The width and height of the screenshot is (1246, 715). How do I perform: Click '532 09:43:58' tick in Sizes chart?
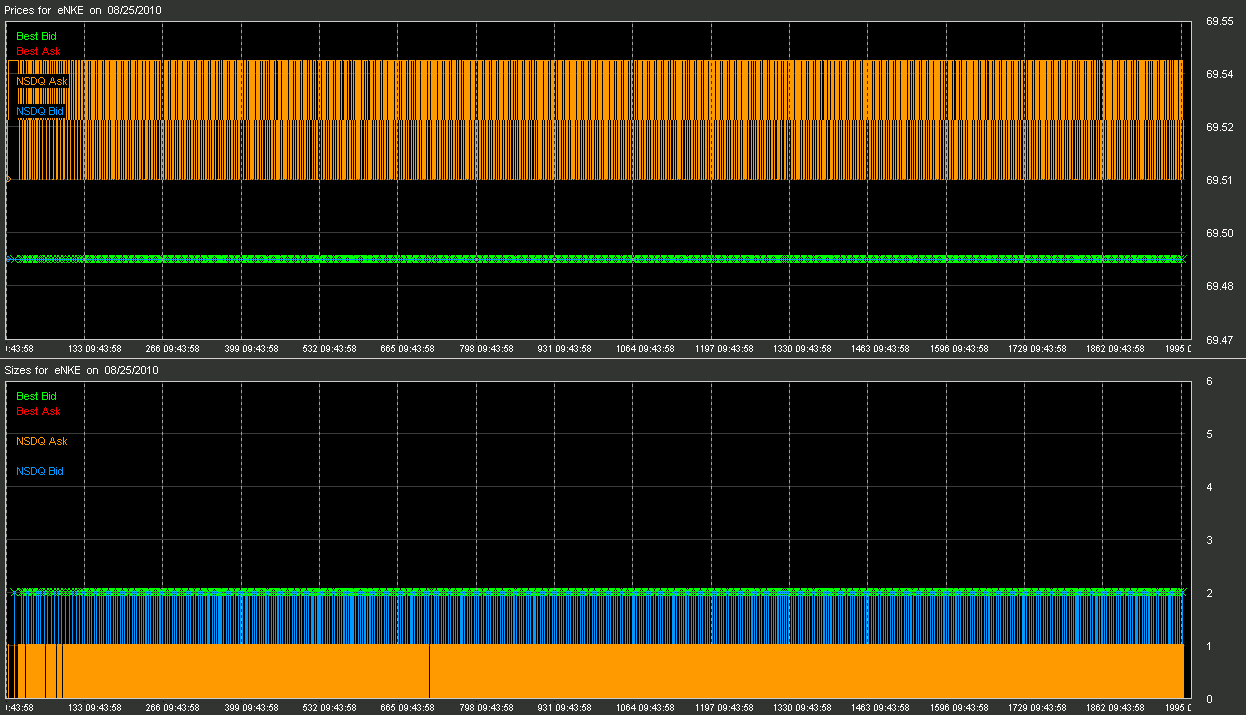329,708
